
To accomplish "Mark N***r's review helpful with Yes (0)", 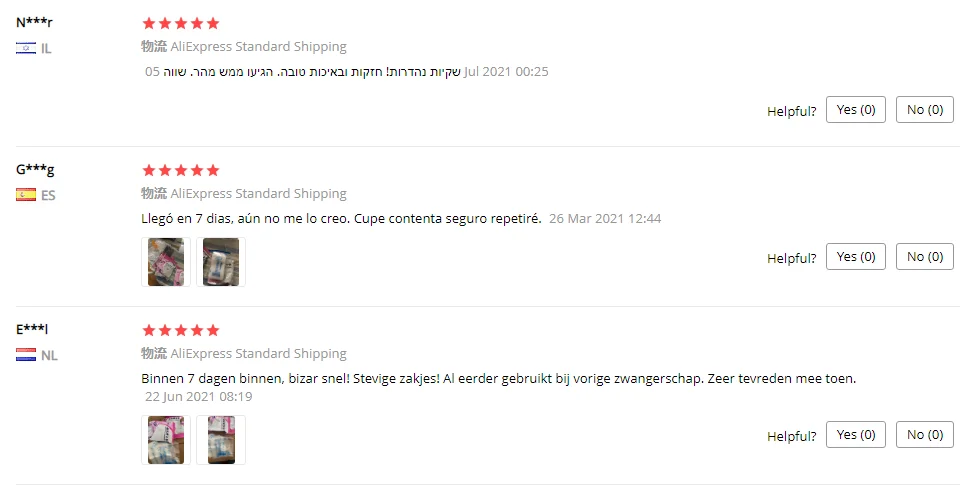I will coord(855,110).
